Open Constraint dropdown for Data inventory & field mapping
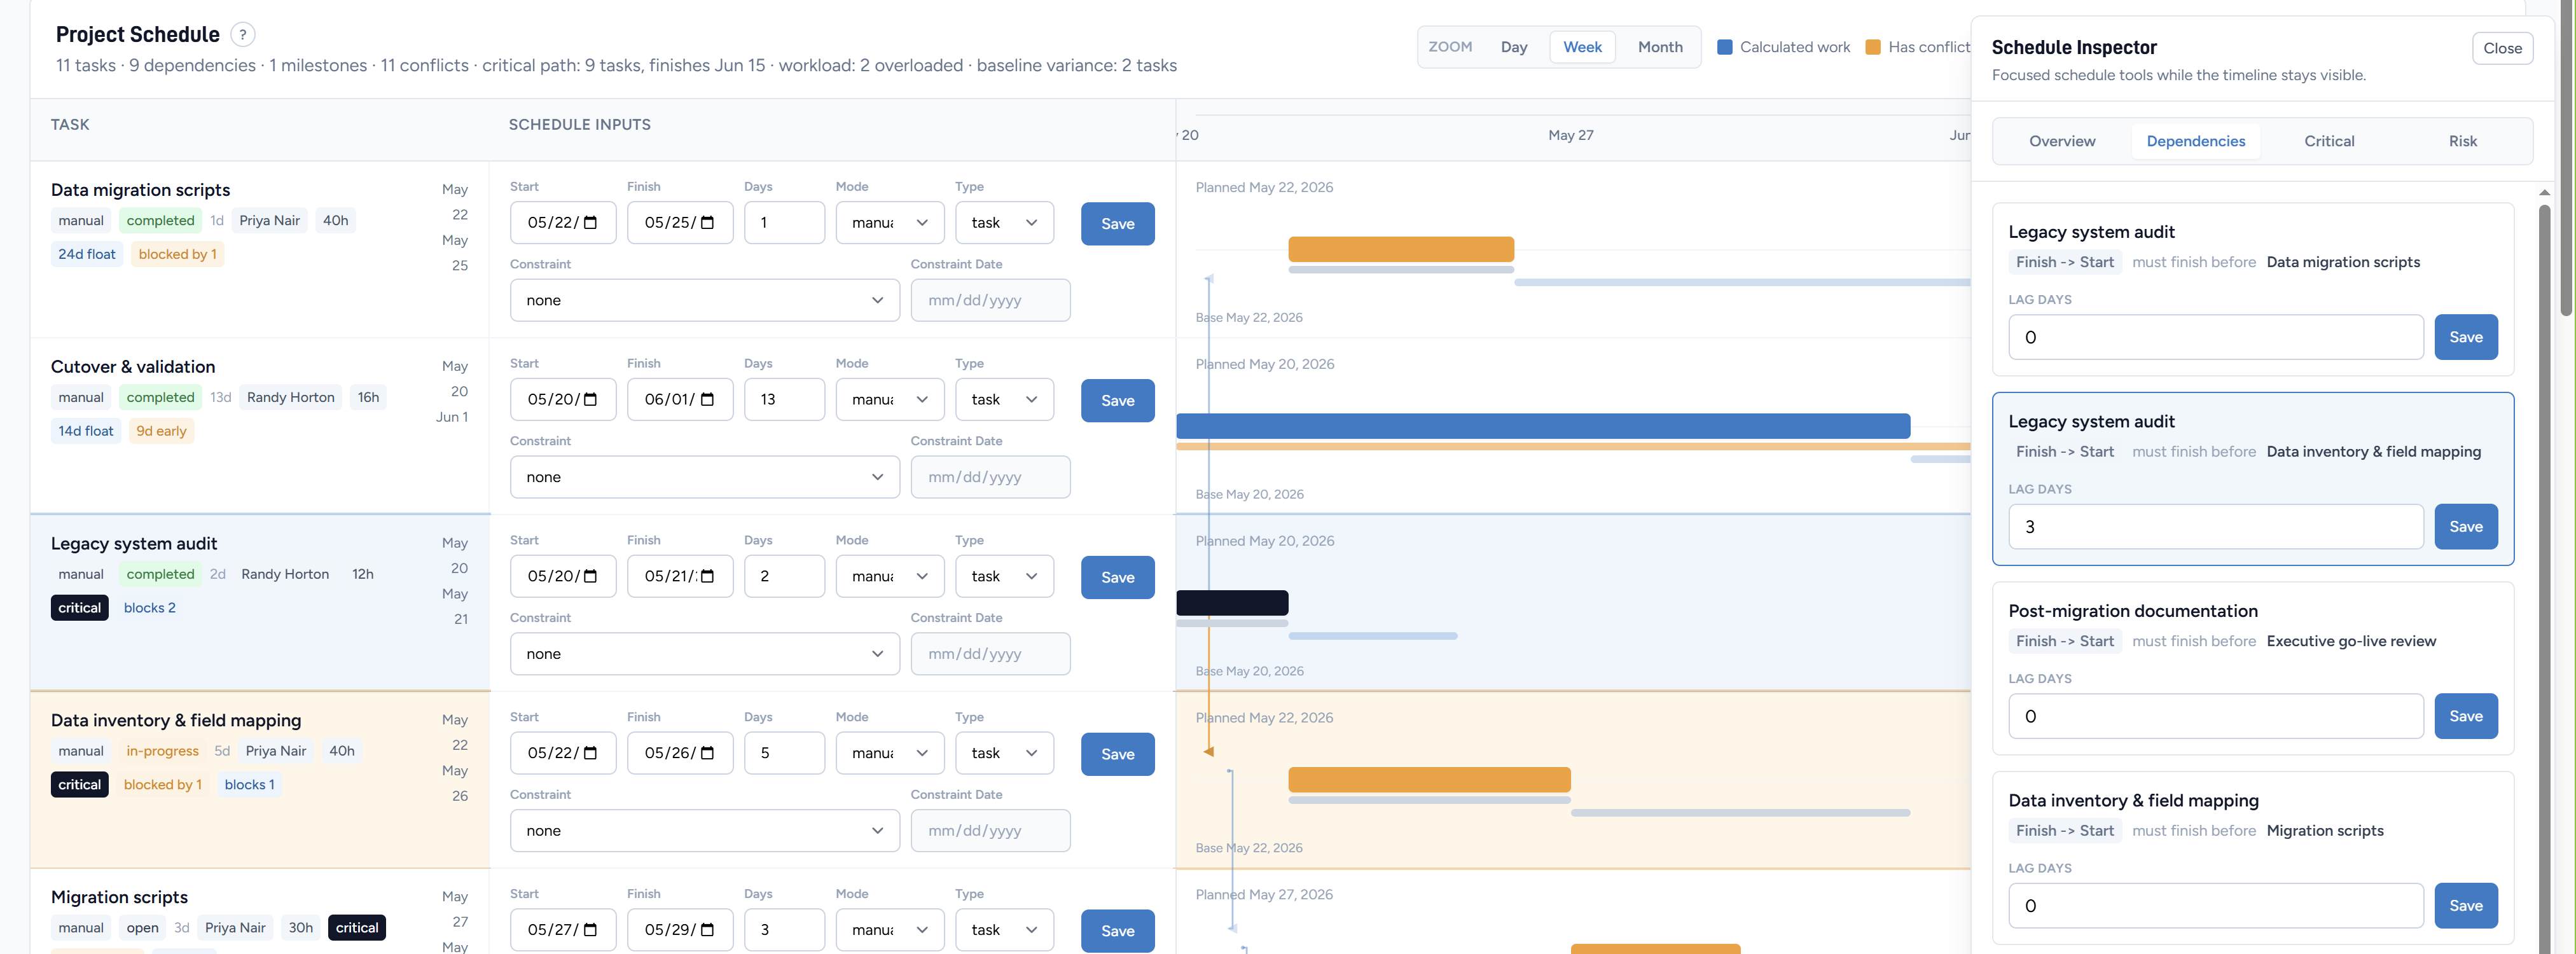Image resolution: width=2576 pixels, height=954 pixels. point(704,831)
